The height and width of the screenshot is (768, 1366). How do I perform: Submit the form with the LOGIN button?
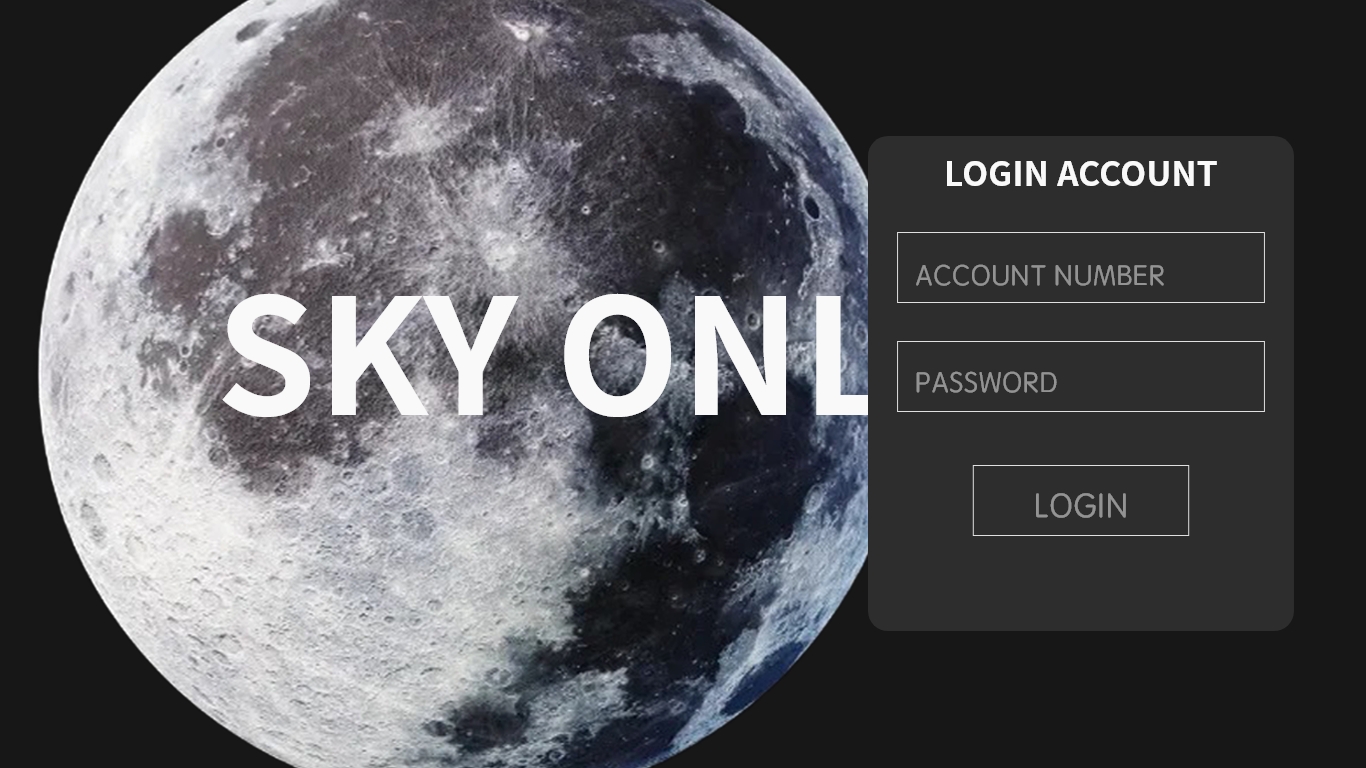pyautogui.click(x=1080, y=500)
